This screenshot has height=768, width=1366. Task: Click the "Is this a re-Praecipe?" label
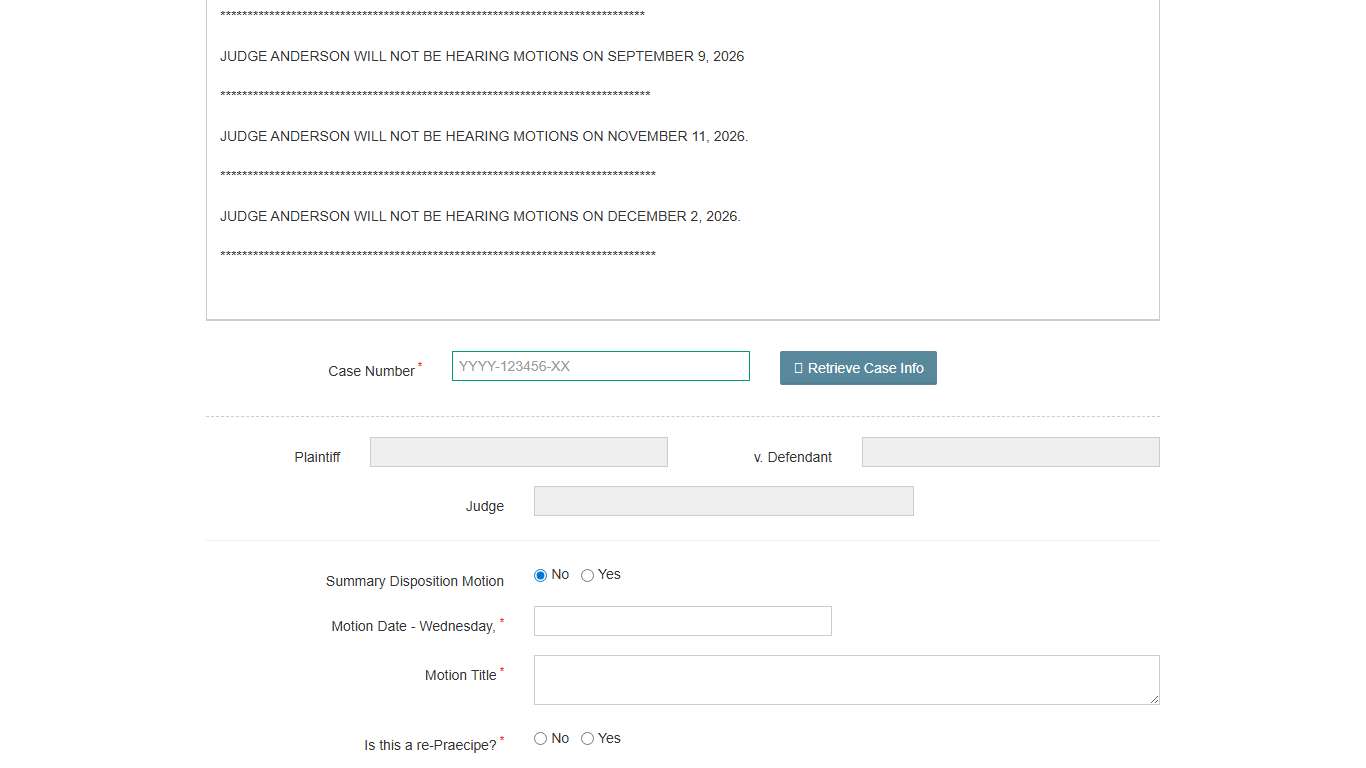click(430, 745)
